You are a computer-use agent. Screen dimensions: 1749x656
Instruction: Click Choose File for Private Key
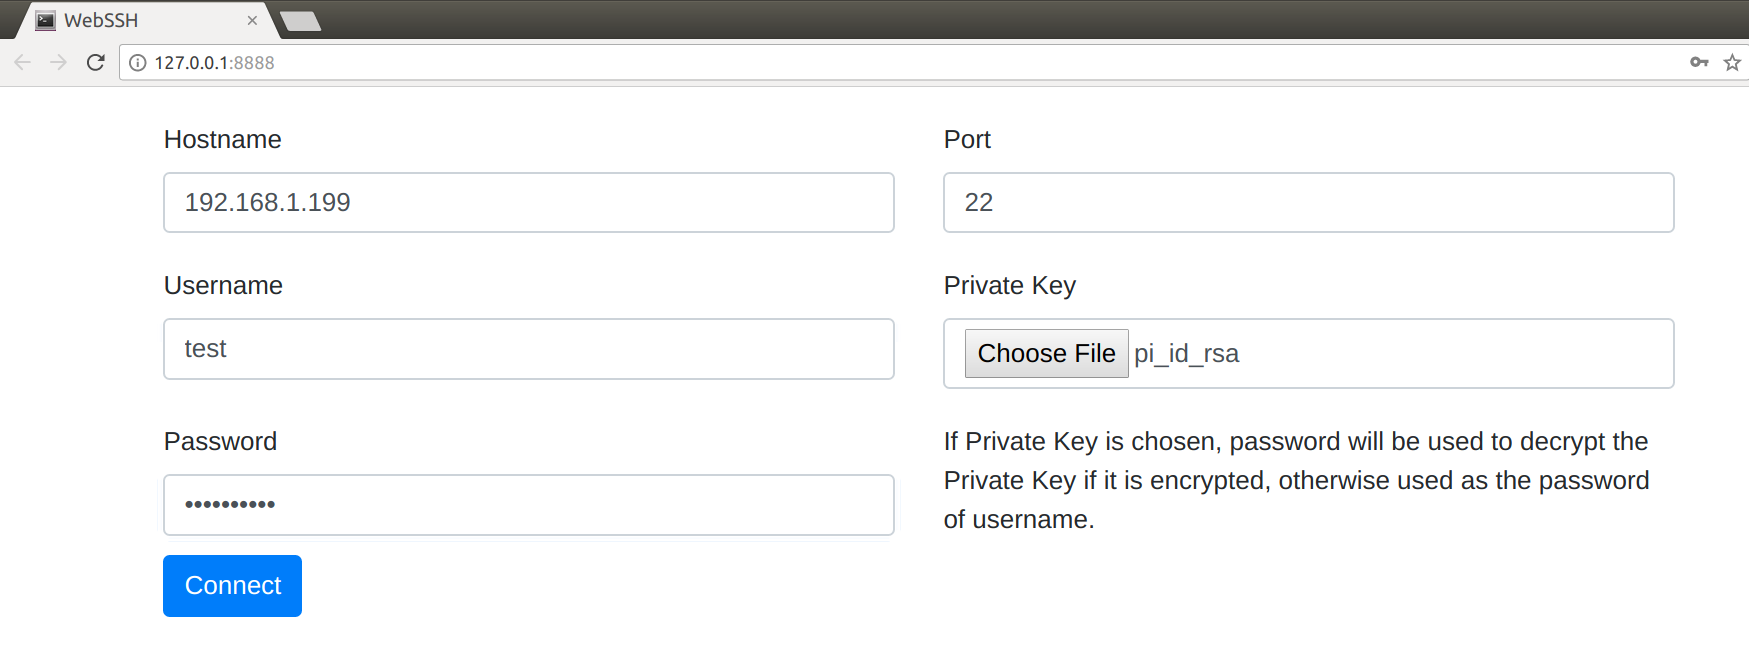click(x=1046, y=353)
